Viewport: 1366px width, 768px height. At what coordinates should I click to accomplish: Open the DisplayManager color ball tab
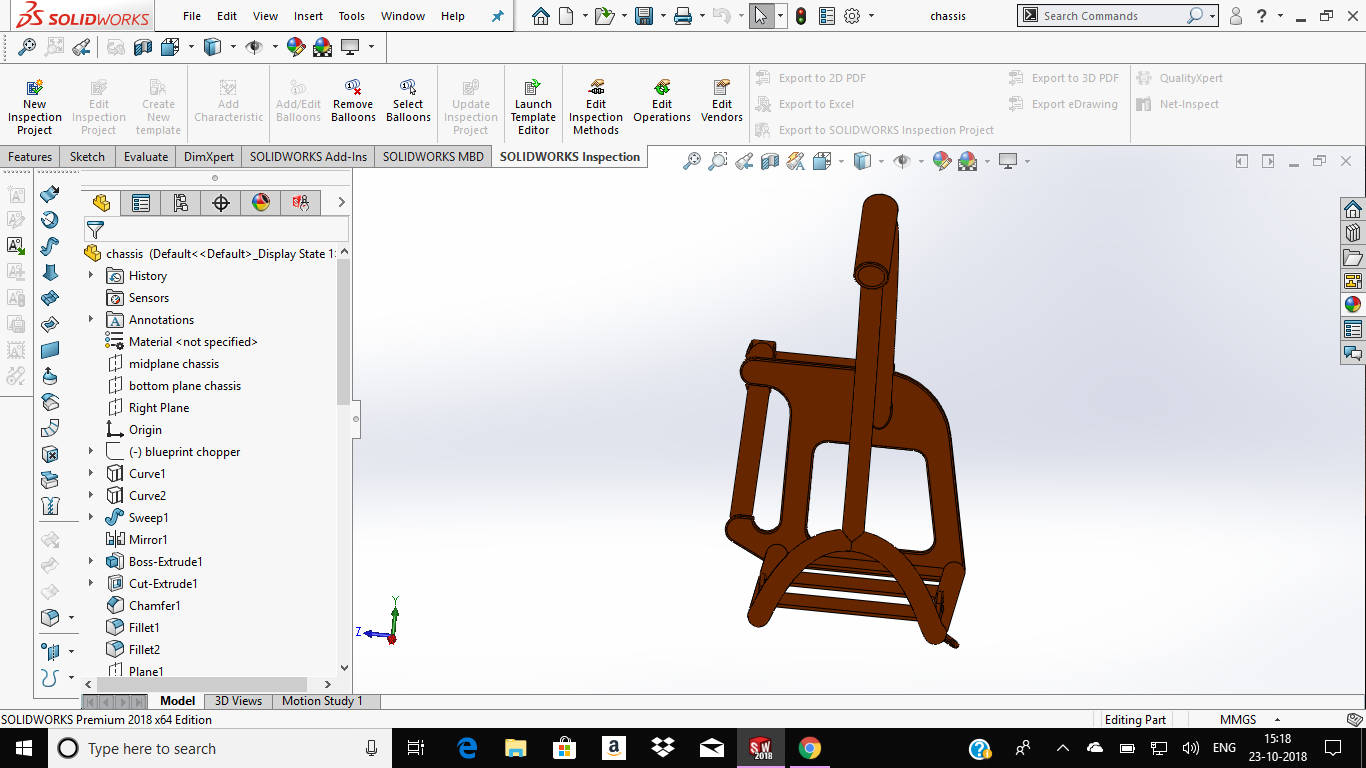tap(261, 203)
